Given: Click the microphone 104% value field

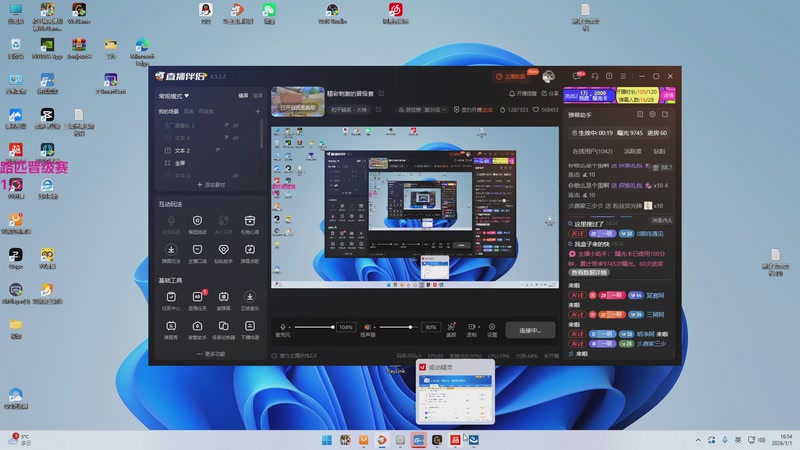Looking at the screenshot, I should (x=346, y=327).
